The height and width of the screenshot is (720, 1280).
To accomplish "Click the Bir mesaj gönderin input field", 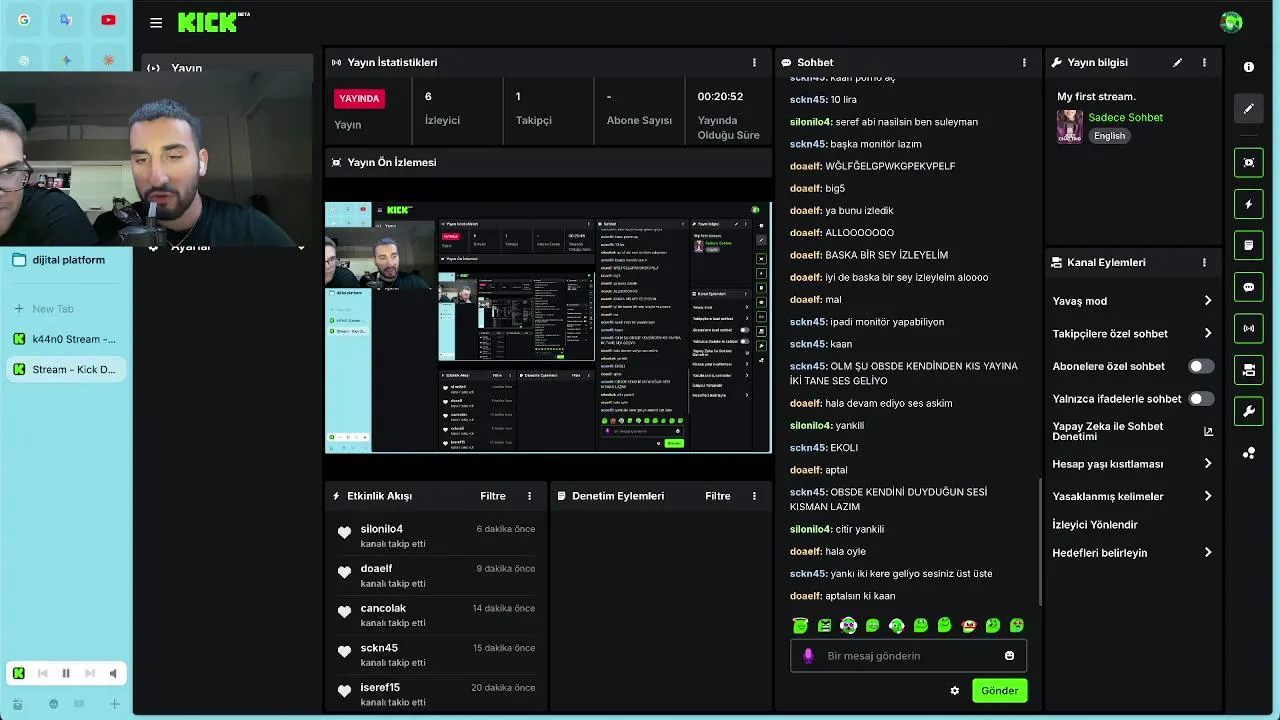I will tap(908, 656).
